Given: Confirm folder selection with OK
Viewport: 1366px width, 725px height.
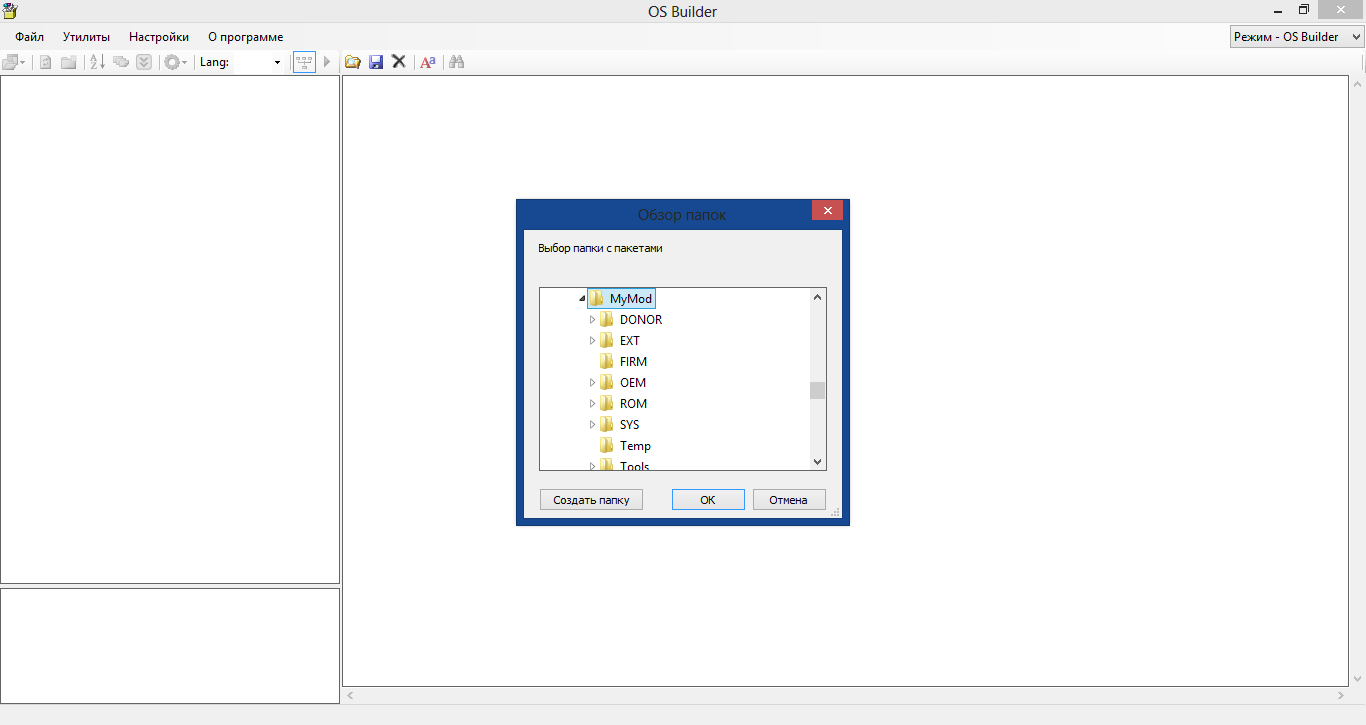Looking at the screenshot, I should pos(708,500).
